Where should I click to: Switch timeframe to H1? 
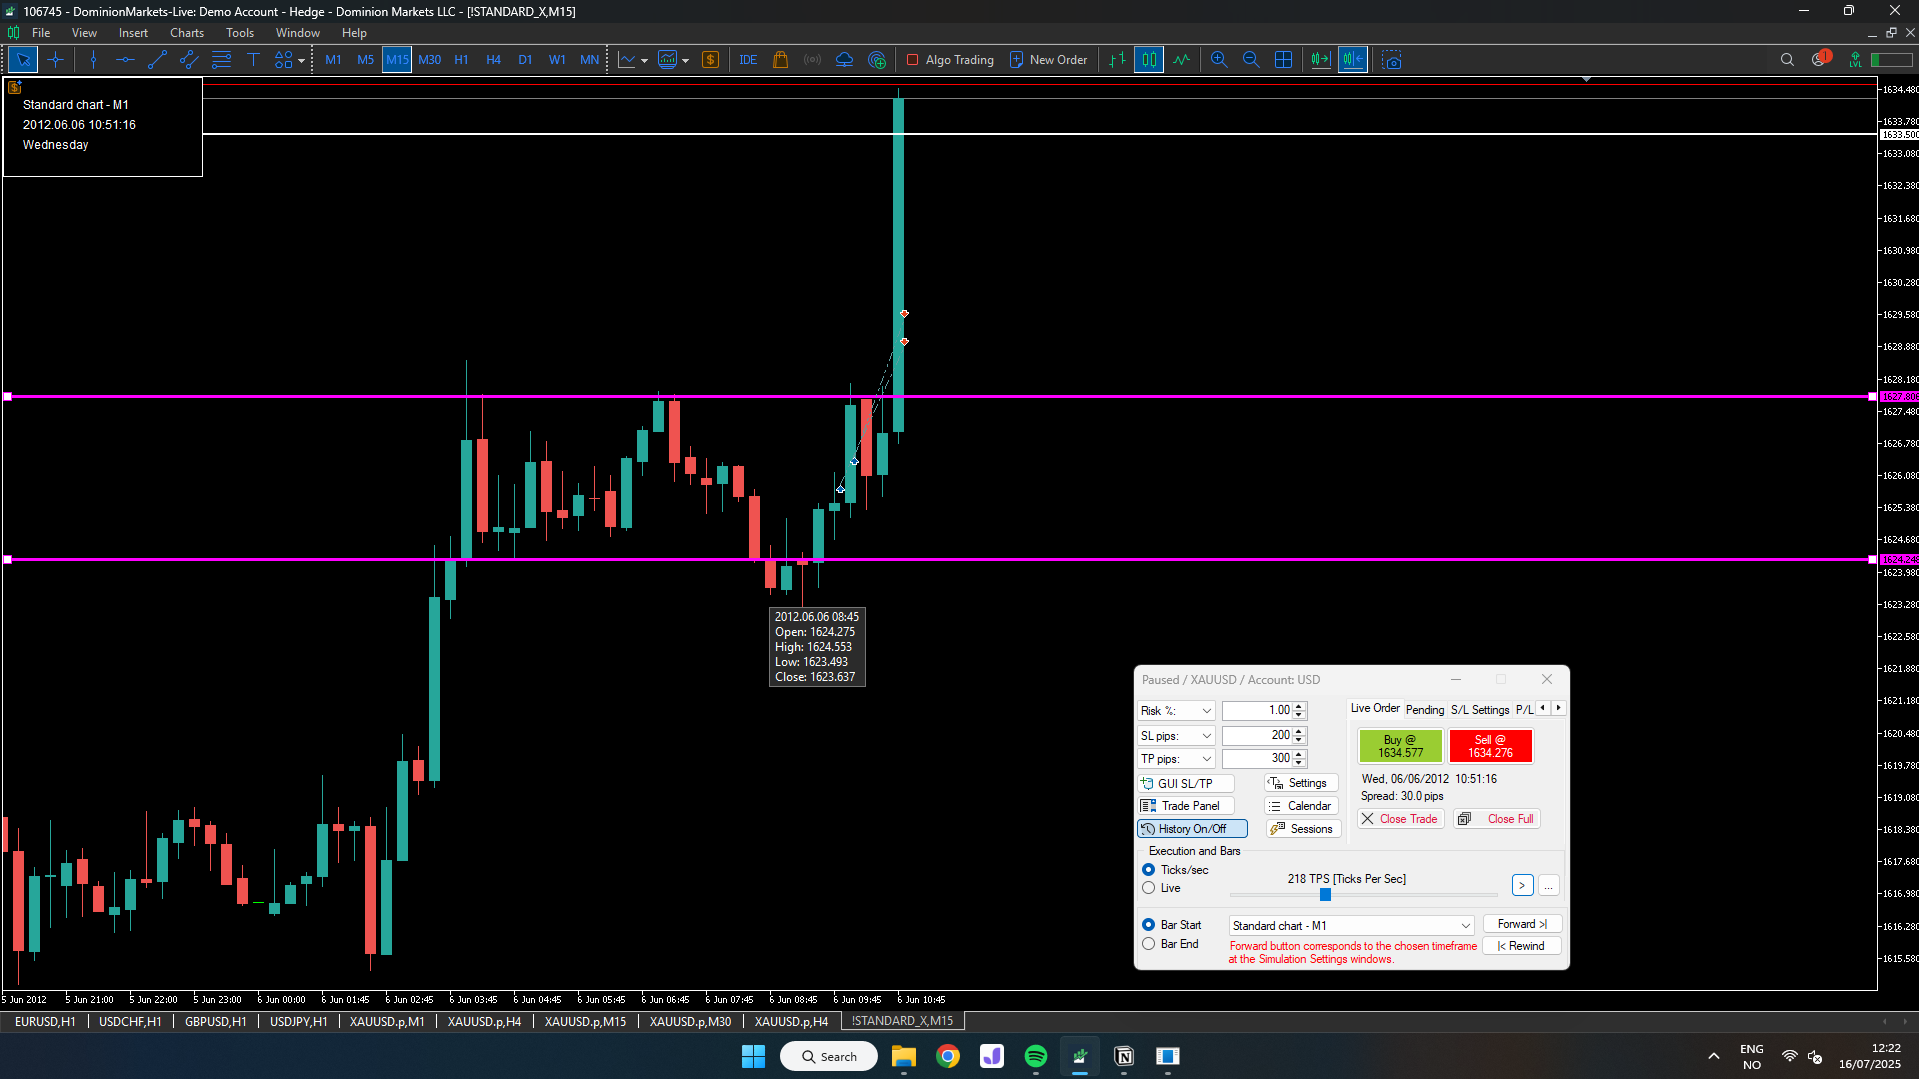coord(461,60)
